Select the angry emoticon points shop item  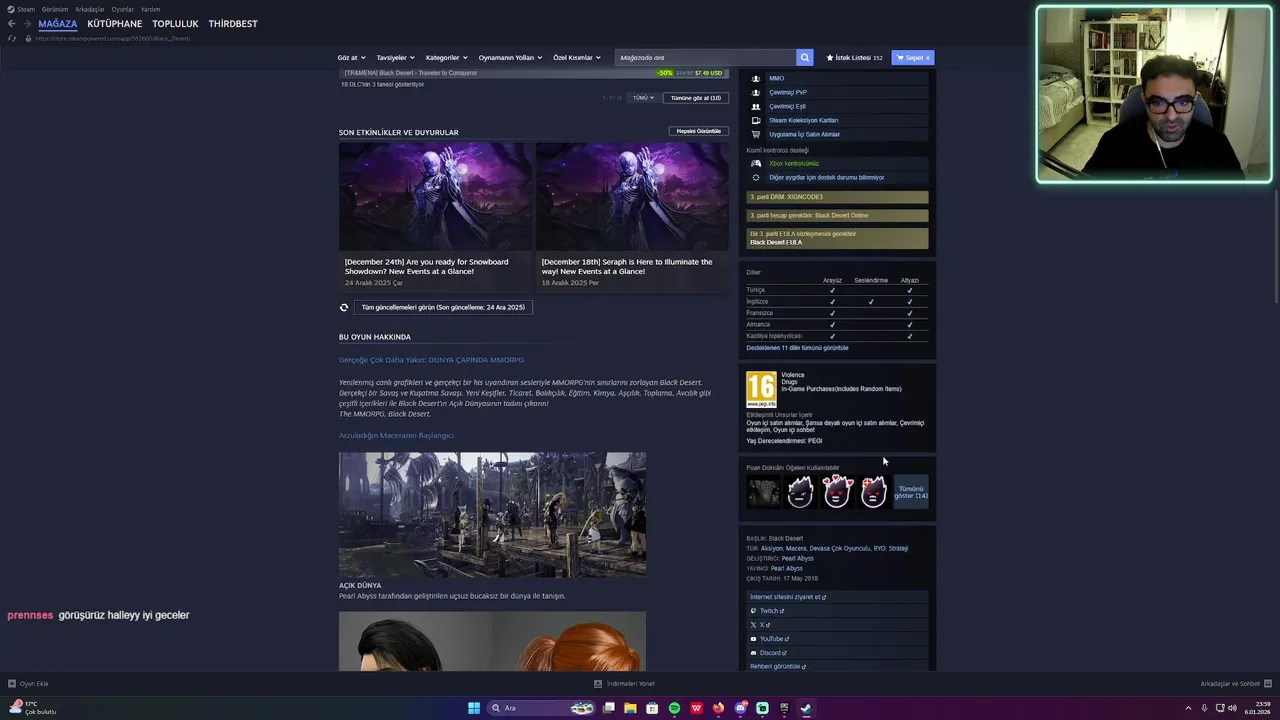(874, 491)
